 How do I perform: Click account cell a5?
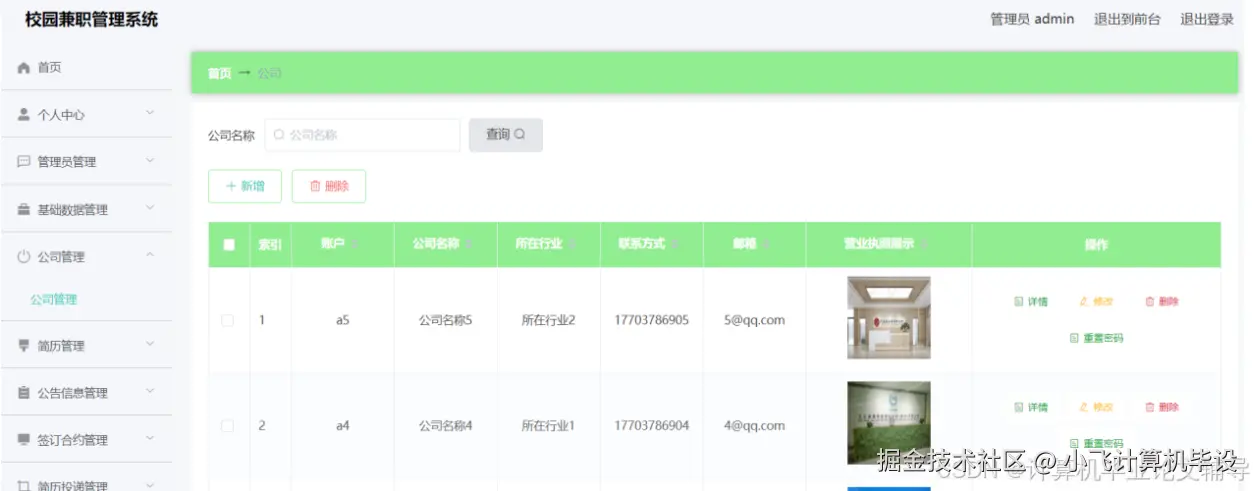pyautogui.click(x=342, y=320)
